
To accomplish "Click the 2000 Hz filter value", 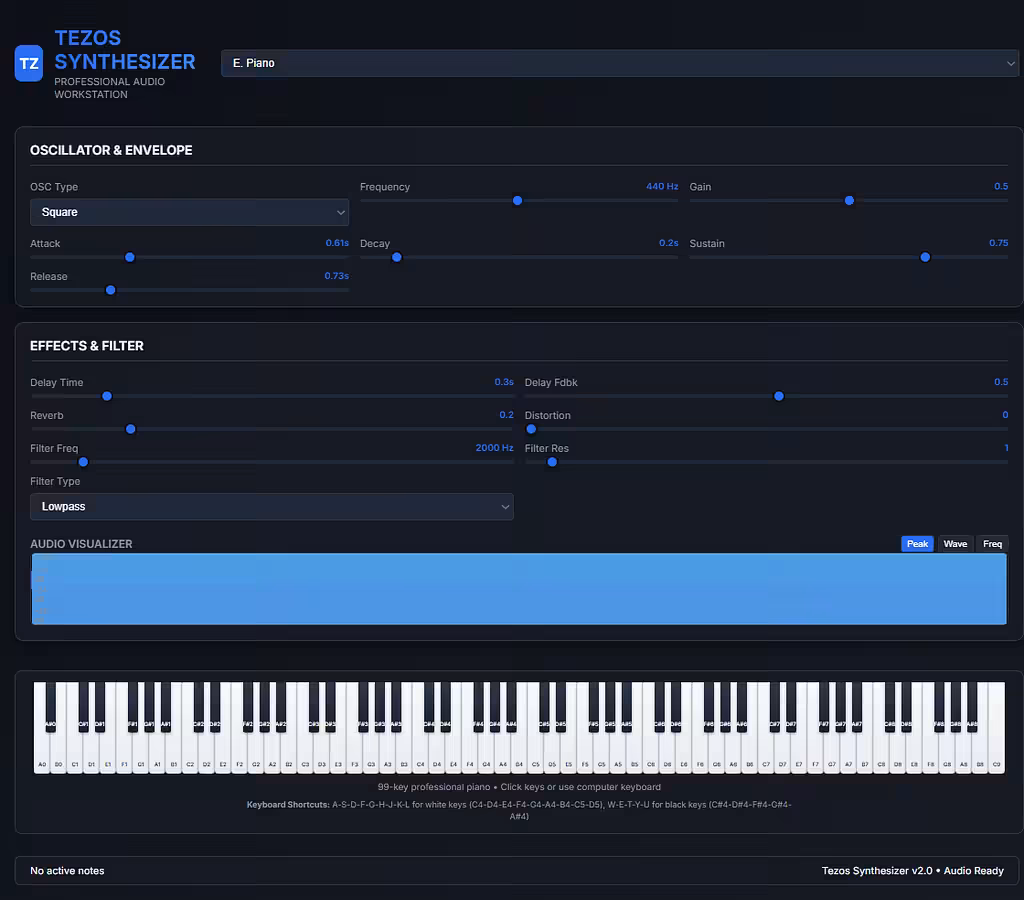I will pos(494,447).
